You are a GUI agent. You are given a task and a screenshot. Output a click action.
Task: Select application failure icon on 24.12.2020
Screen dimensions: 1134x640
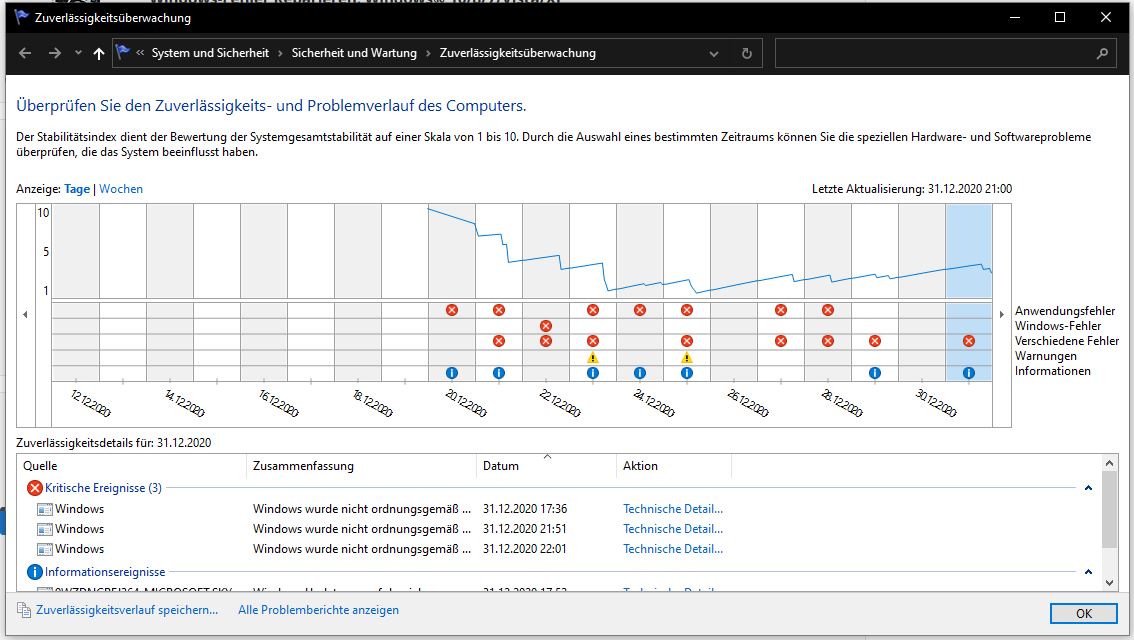pyautogui.click(x=640, y=310)
